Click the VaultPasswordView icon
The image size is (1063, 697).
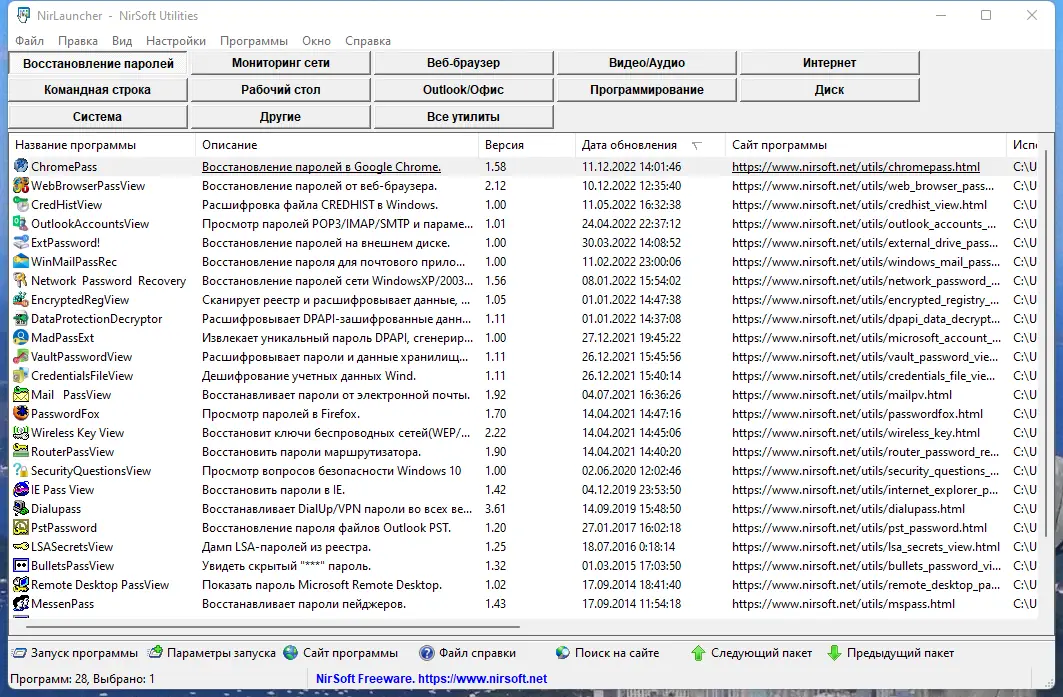pyautogui.click(x=21, y=356)
